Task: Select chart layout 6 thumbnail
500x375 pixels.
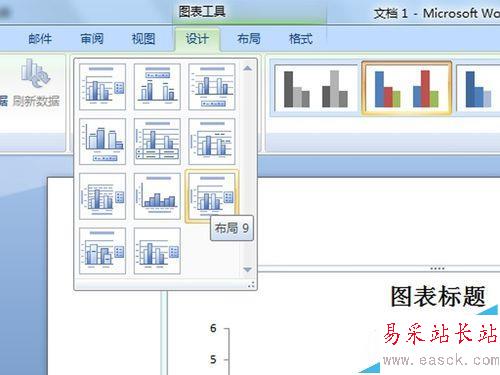Action: click(x=212, y=141)
